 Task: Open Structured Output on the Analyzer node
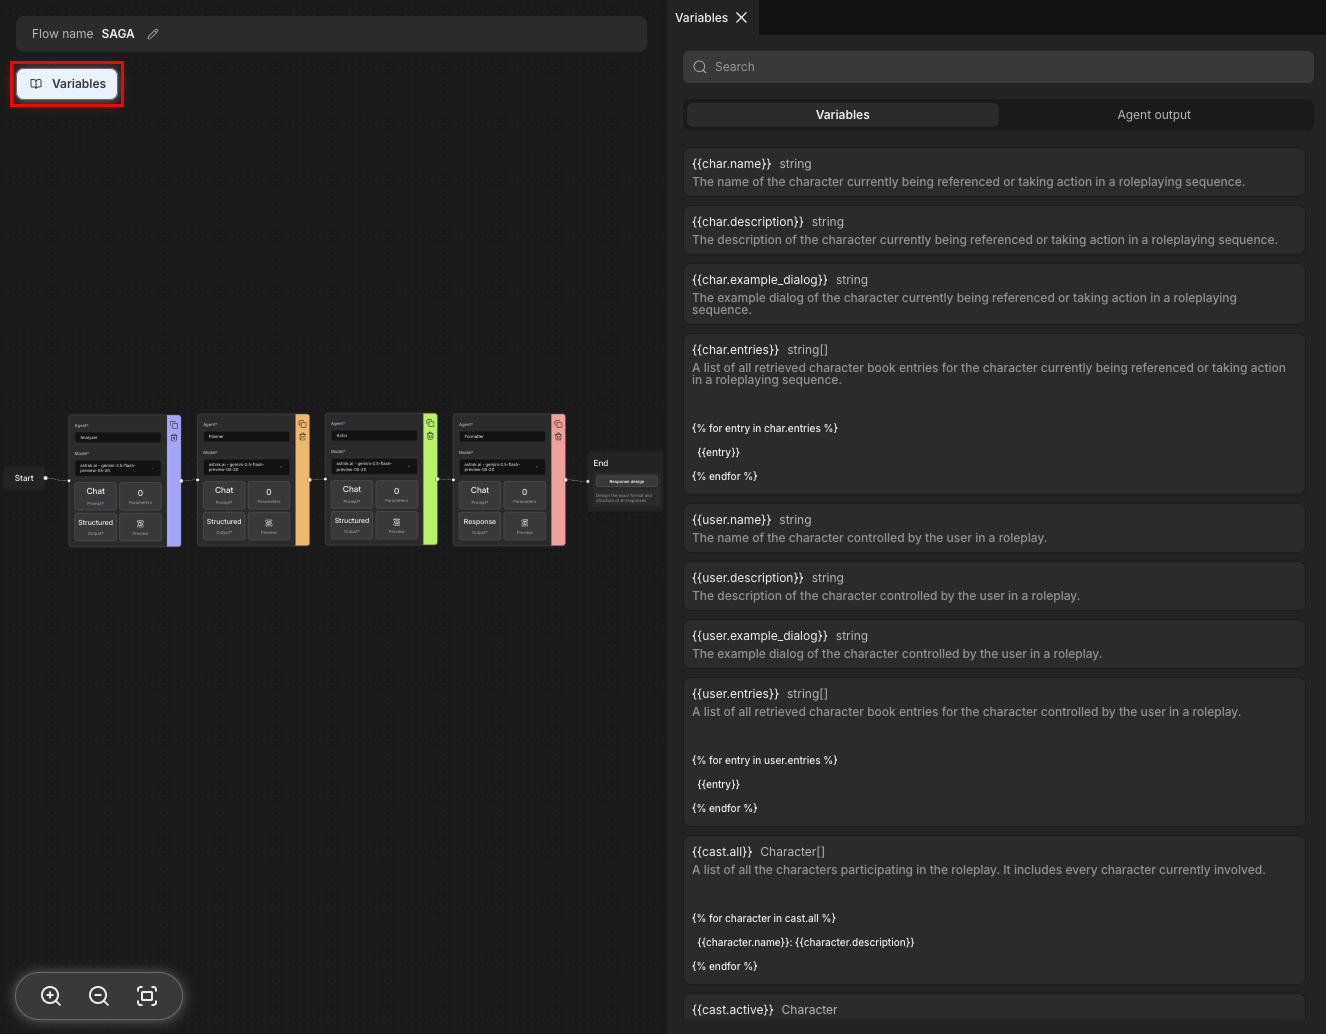tap(96, 527)
